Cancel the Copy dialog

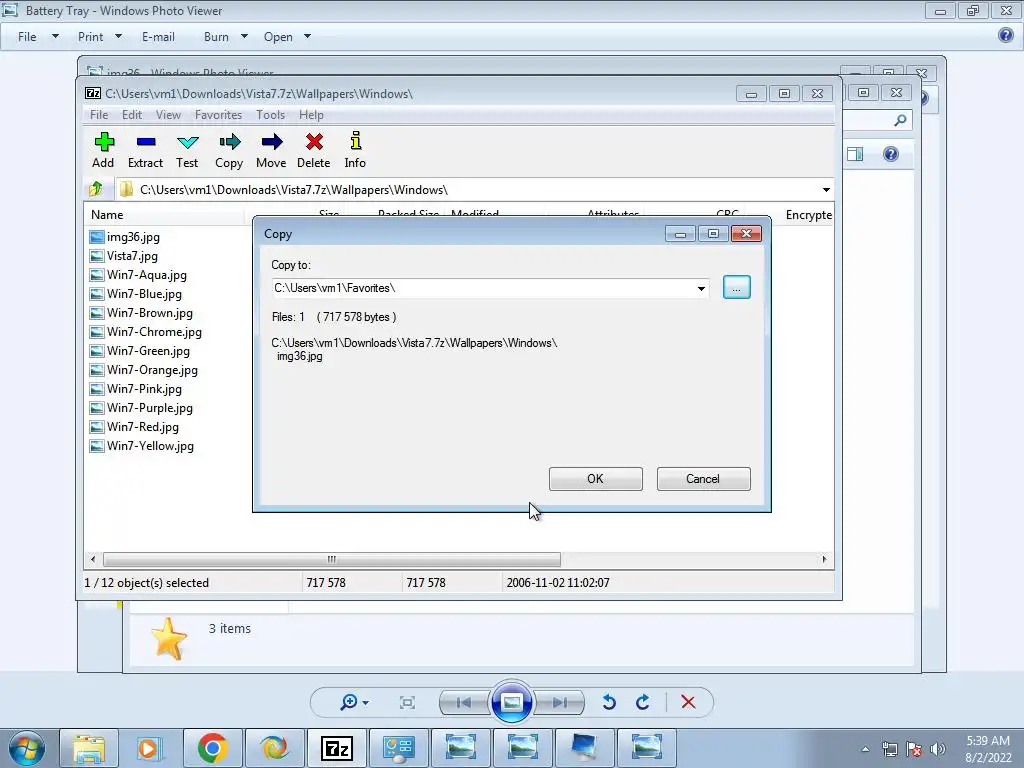tap(703, 479)
